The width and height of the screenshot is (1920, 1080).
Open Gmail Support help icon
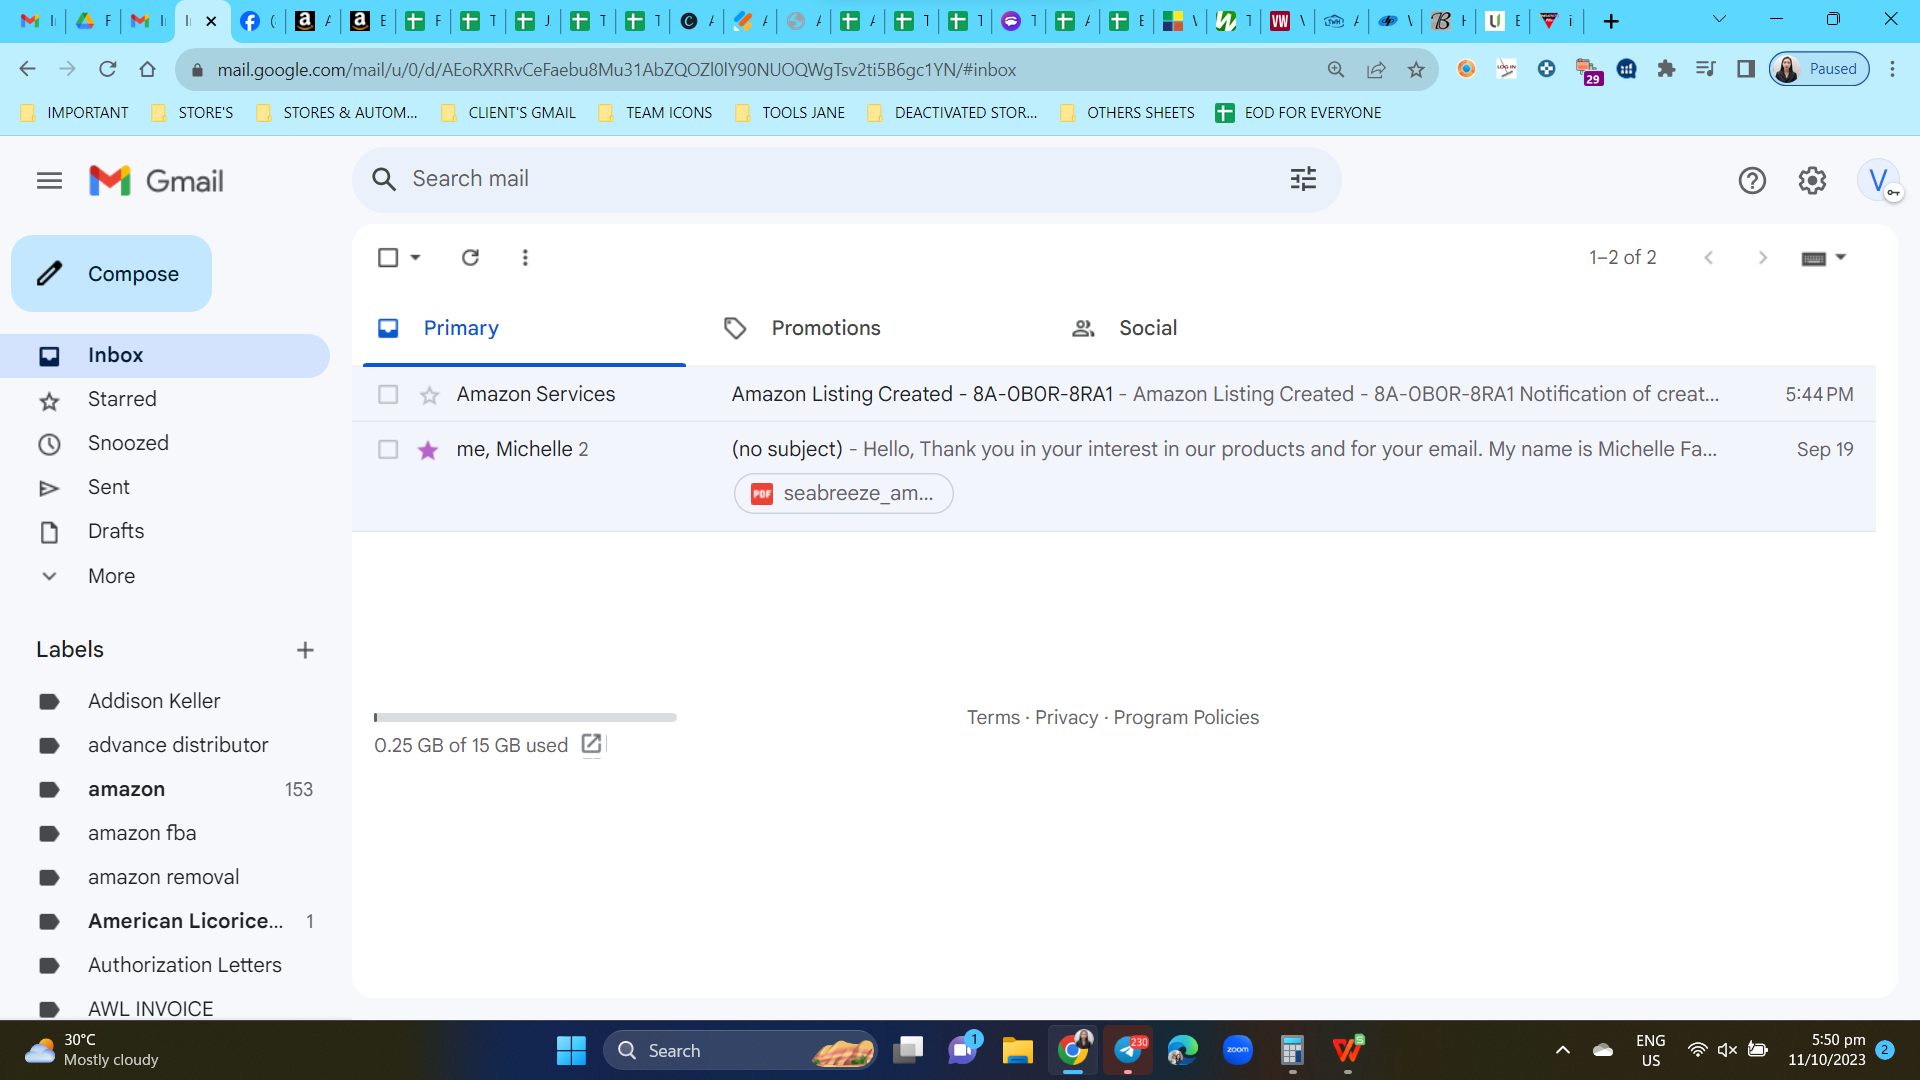coord(1752,181)
